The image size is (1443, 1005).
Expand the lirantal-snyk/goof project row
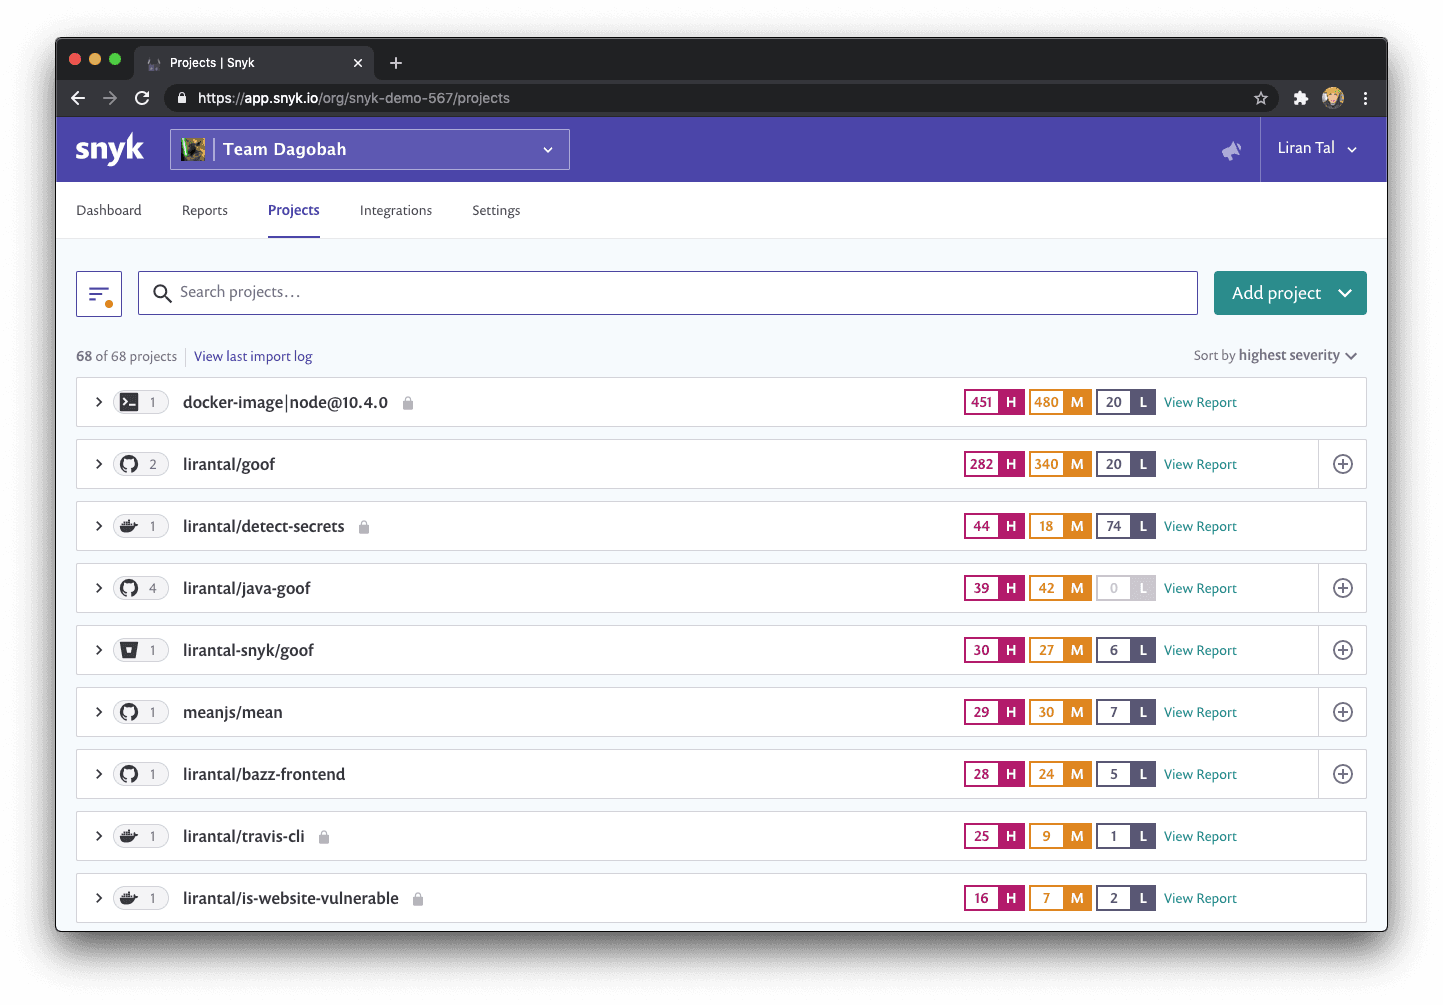coord(99,650)
